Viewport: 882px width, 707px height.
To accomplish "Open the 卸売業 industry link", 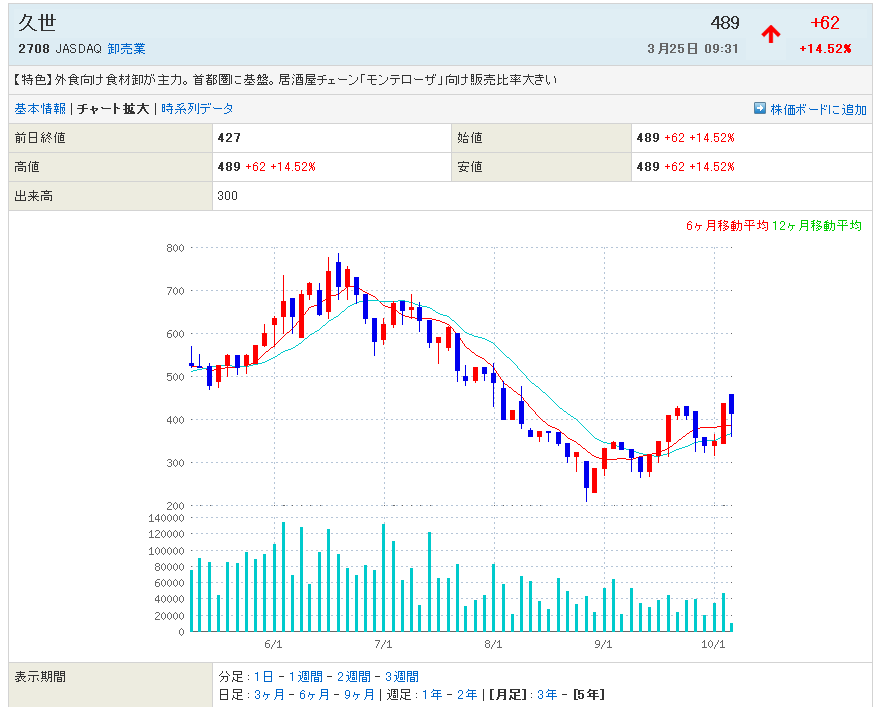I will pos(127,48).
